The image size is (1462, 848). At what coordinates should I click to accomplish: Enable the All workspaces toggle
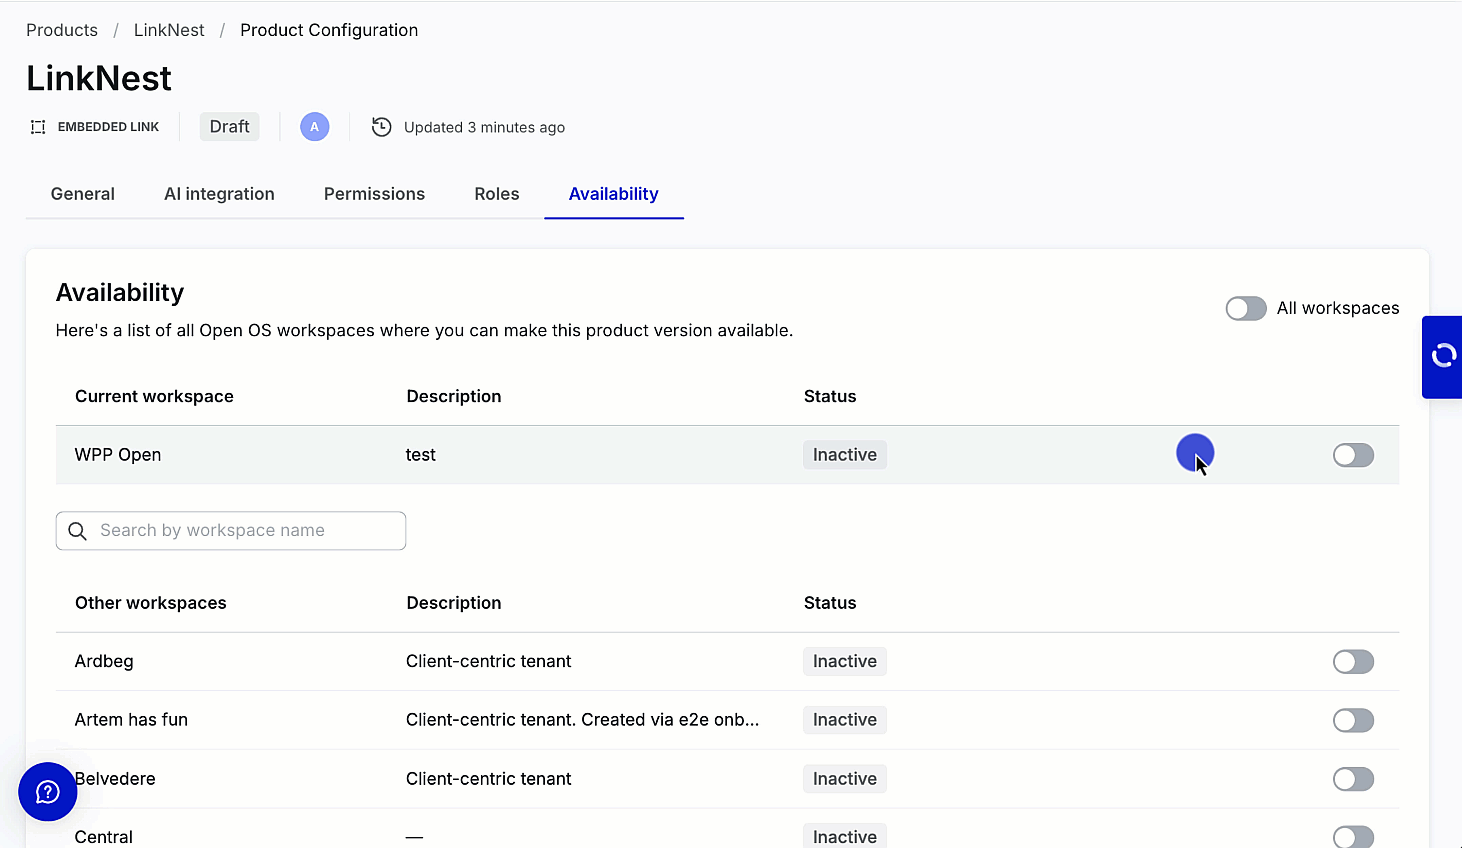(x=1245, y=308)
